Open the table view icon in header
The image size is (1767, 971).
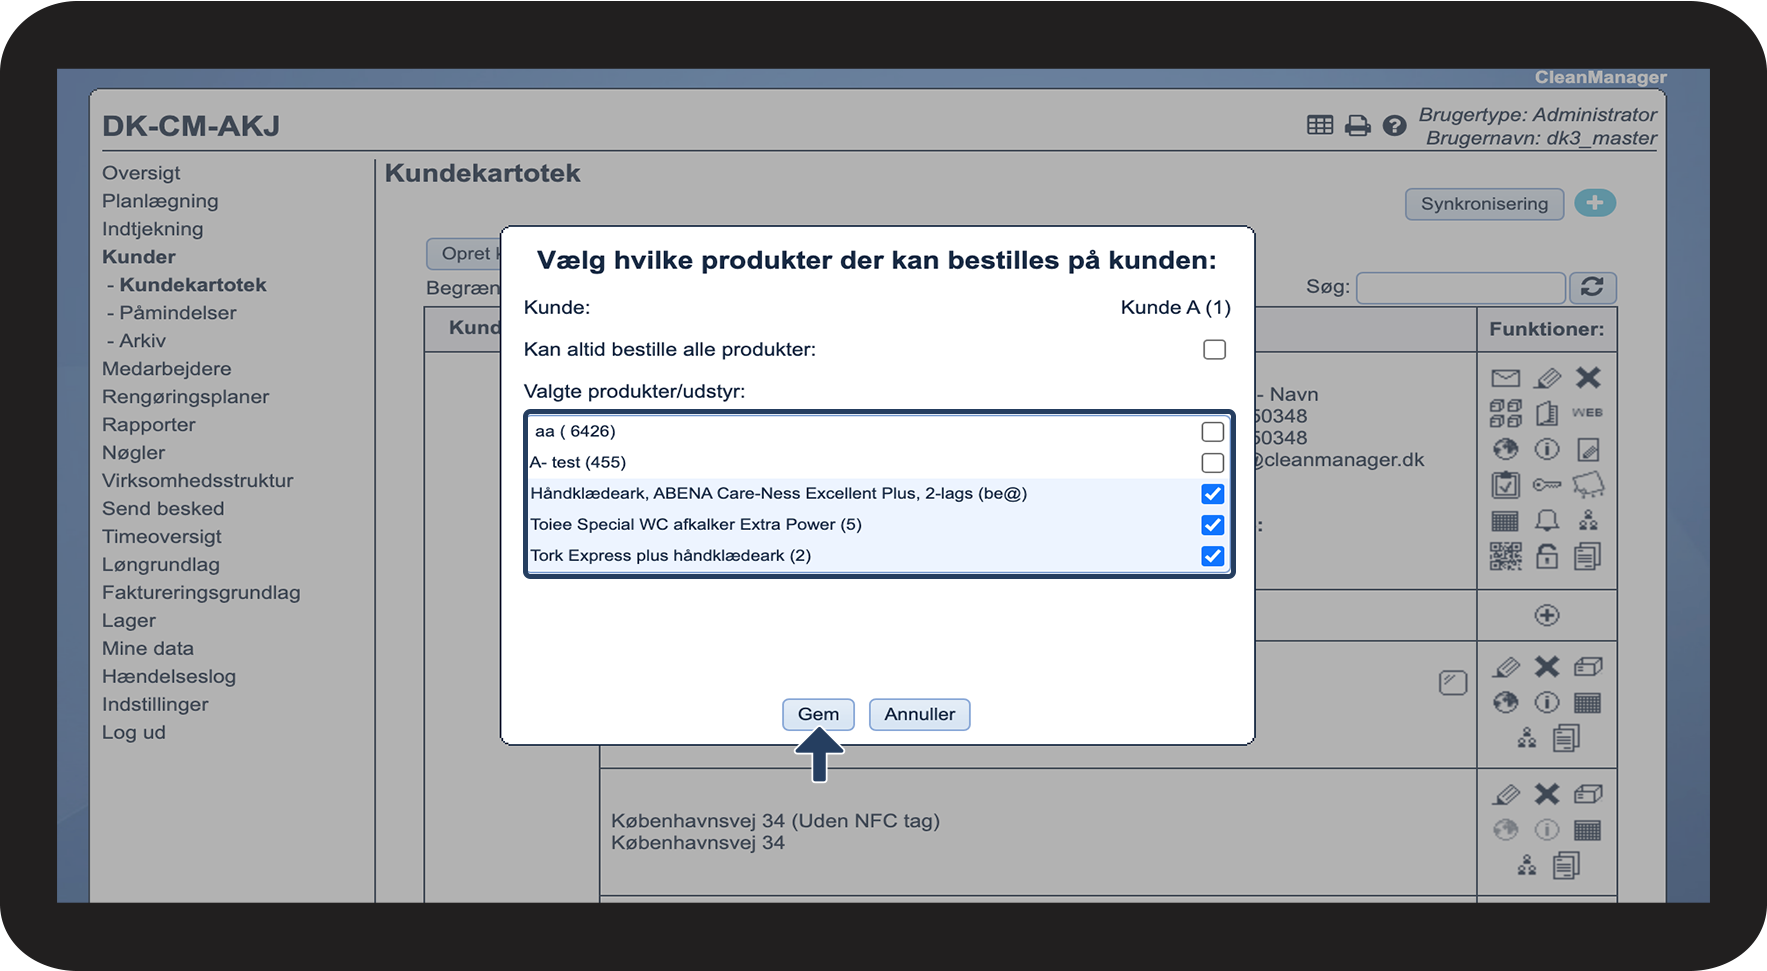click(x=1320, y=125)
